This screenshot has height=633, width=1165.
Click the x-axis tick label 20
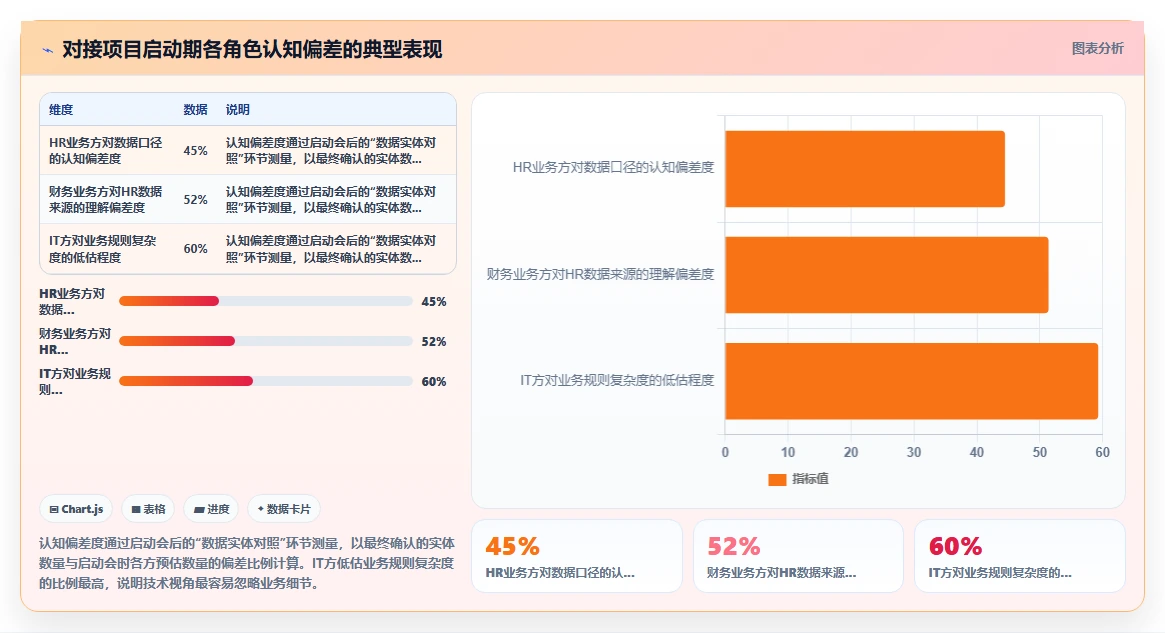coord(851,452)
